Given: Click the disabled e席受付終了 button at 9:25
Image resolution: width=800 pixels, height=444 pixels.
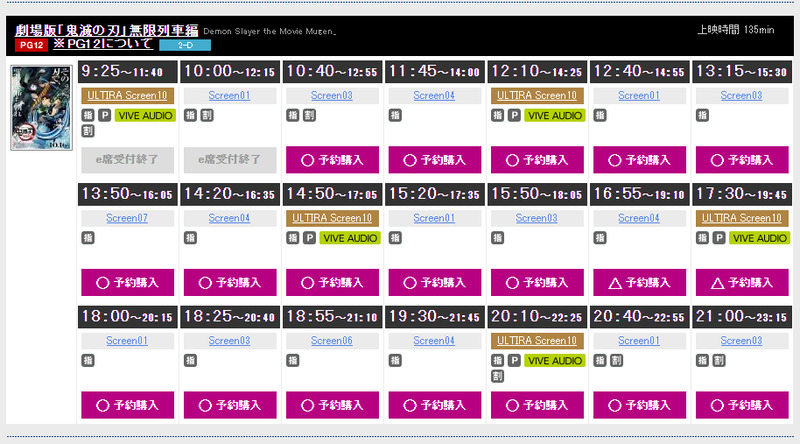Looking at the screenshot, I should pos(128,160).
